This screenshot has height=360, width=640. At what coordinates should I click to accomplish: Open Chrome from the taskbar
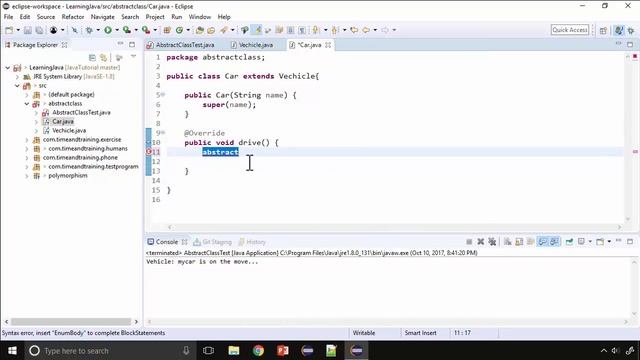click(x=258, y=351)
